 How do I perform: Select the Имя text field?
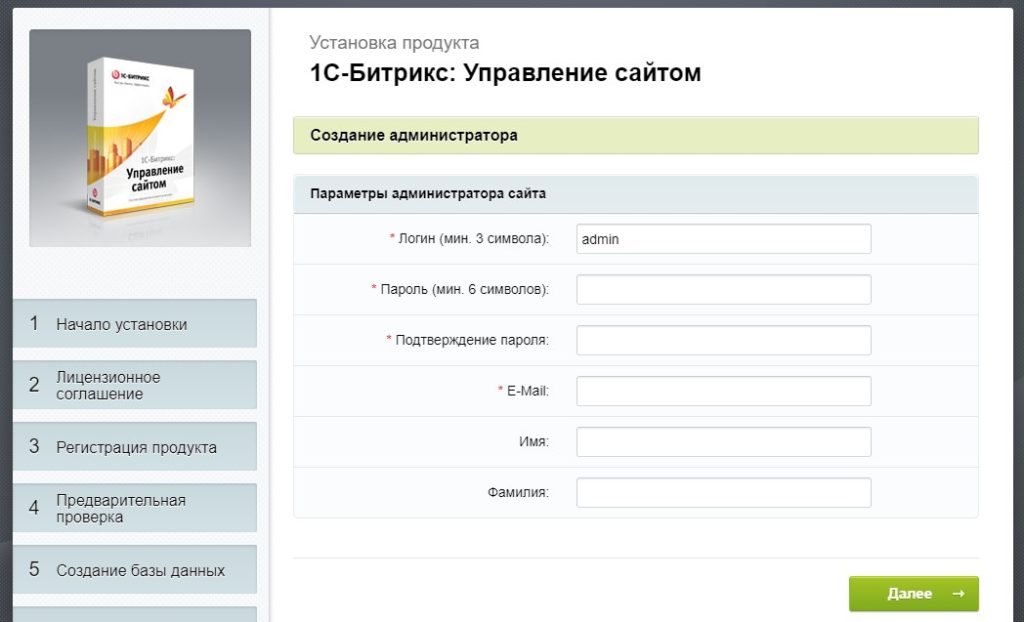724,442
